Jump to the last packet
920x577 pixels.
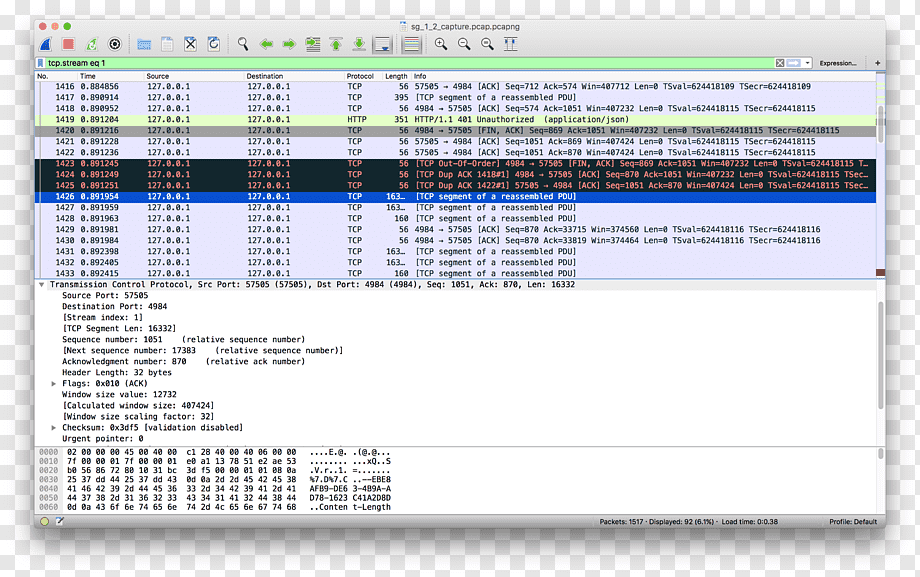click(x=359, y=44)
